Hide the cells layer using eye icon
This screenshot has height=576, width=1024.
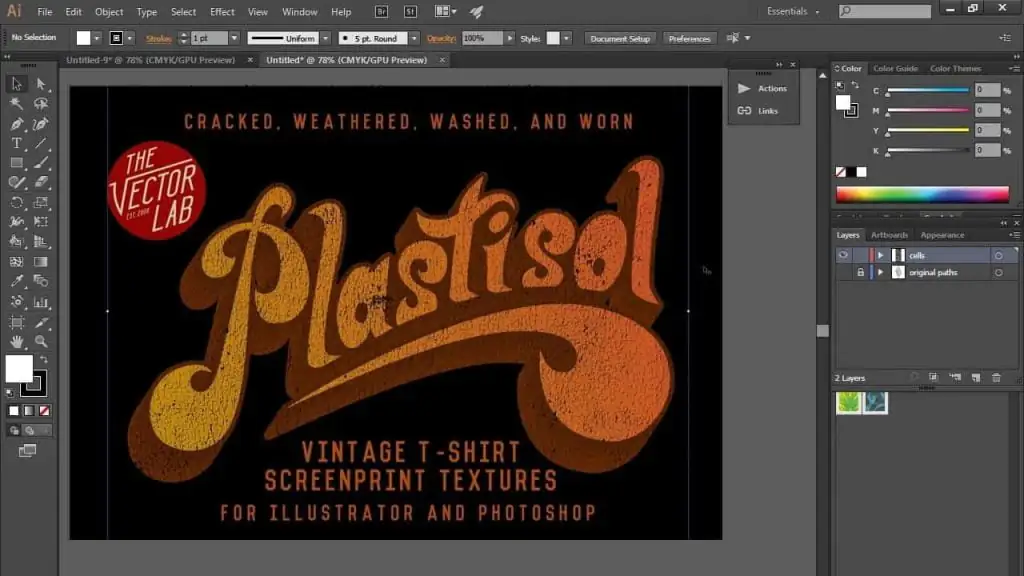[843, 255]
